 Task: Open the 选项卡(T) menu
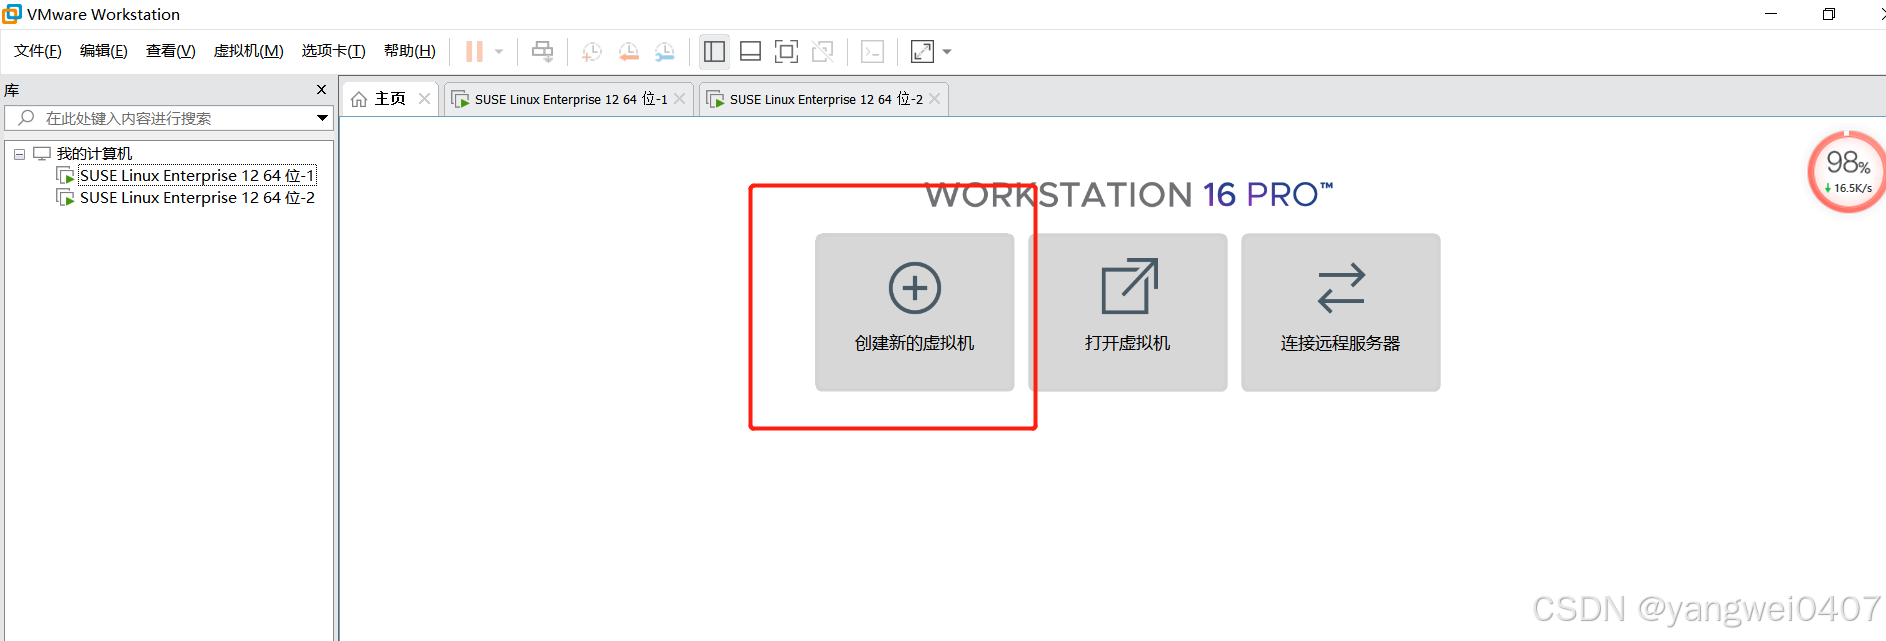(334, 51)
